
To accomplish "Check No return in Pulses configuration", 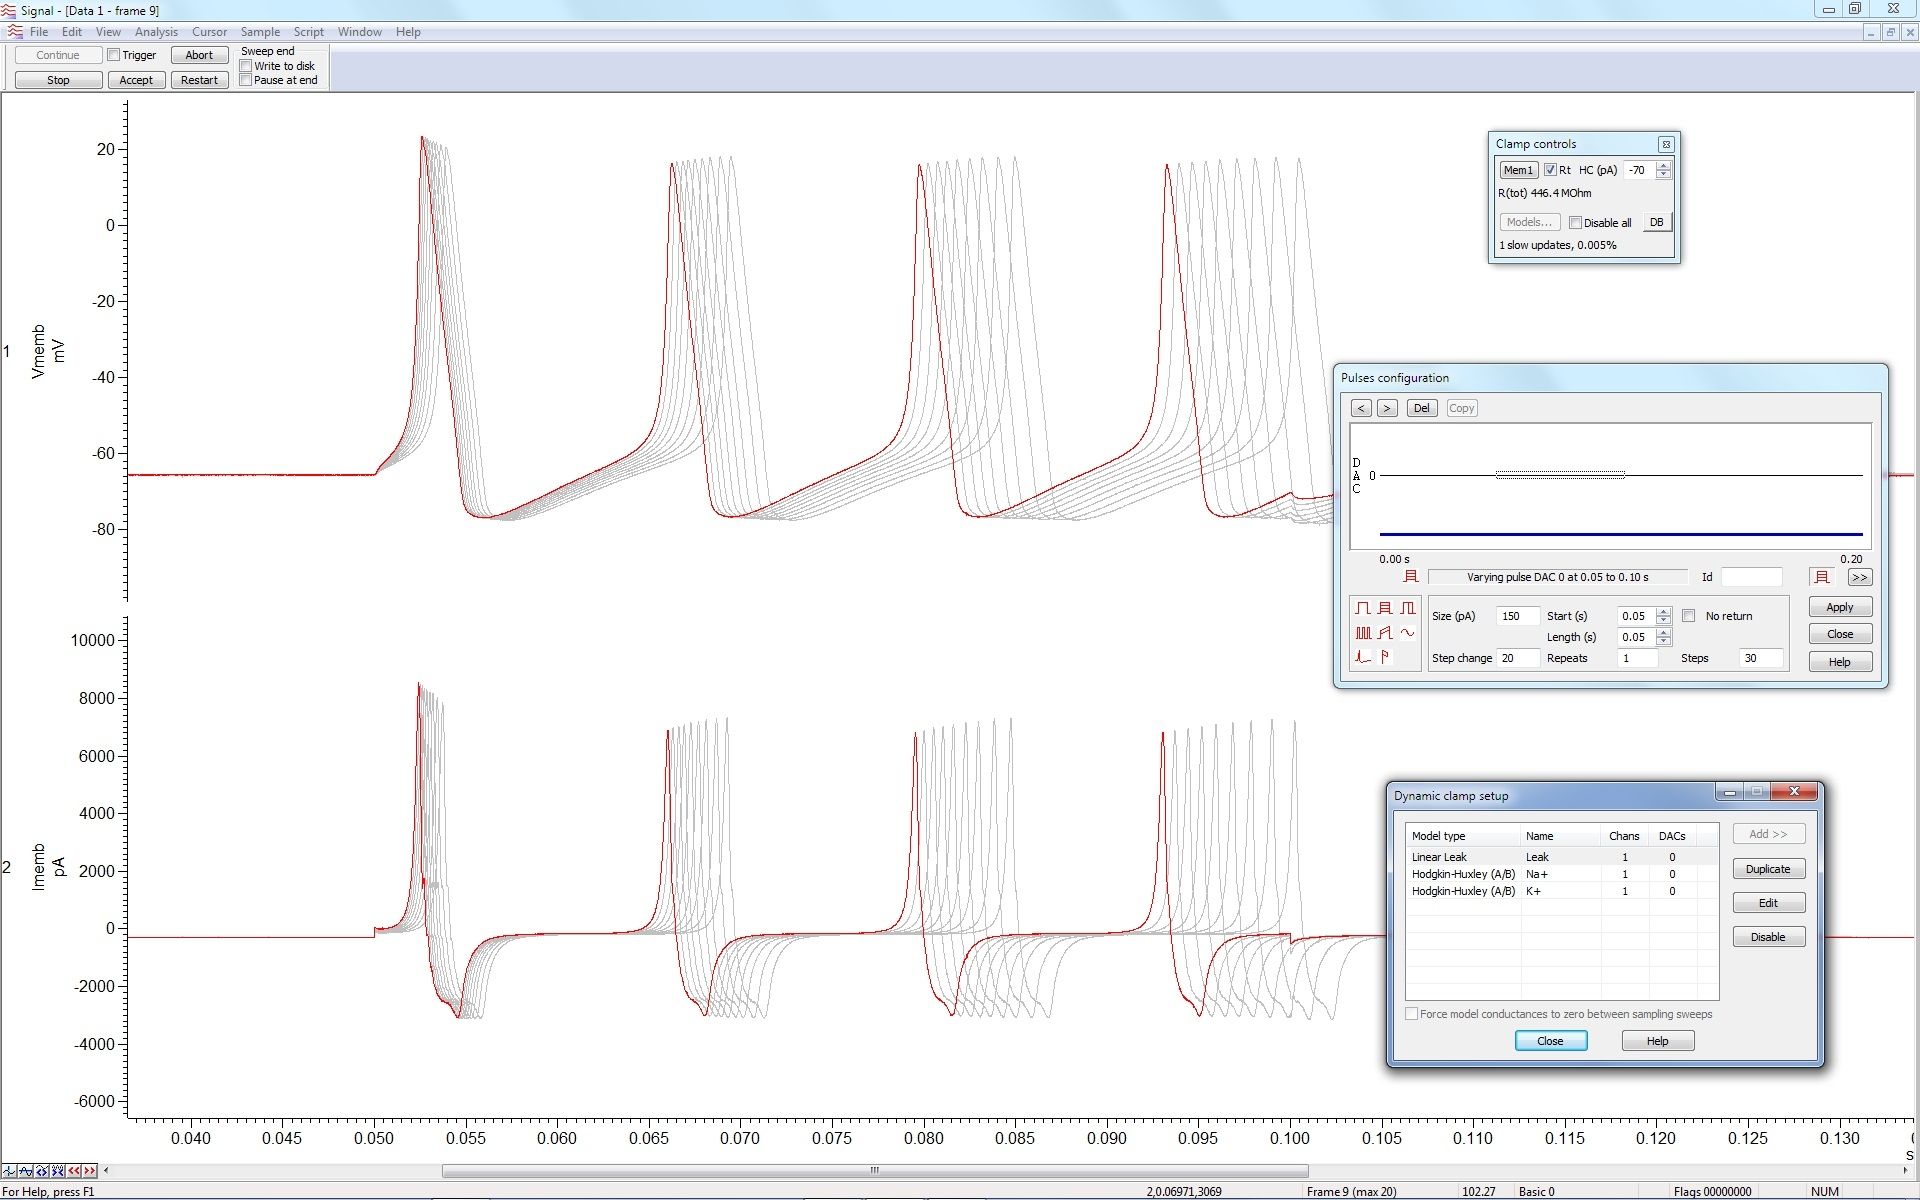I will [x=1690, y=616].
